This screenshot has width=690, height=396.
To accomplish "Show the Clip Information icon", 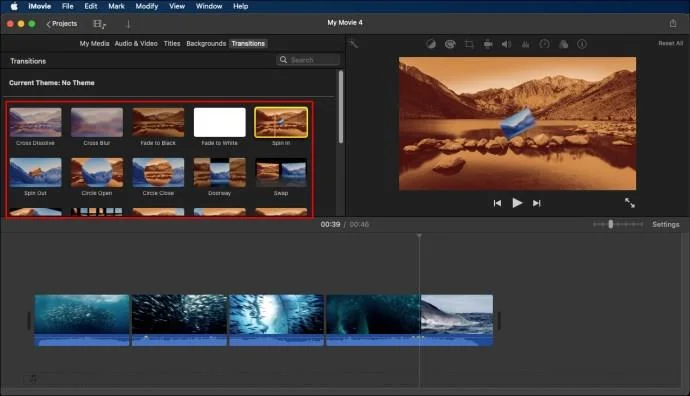I will click(582, 44).
